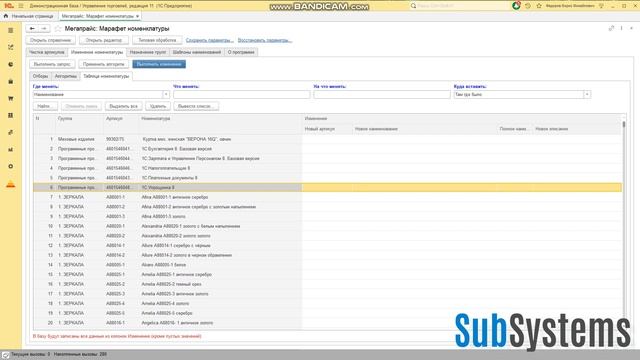640x360 pixels.
Task: Open the orange triangle section in sidebar
Action: coord(11,184)
